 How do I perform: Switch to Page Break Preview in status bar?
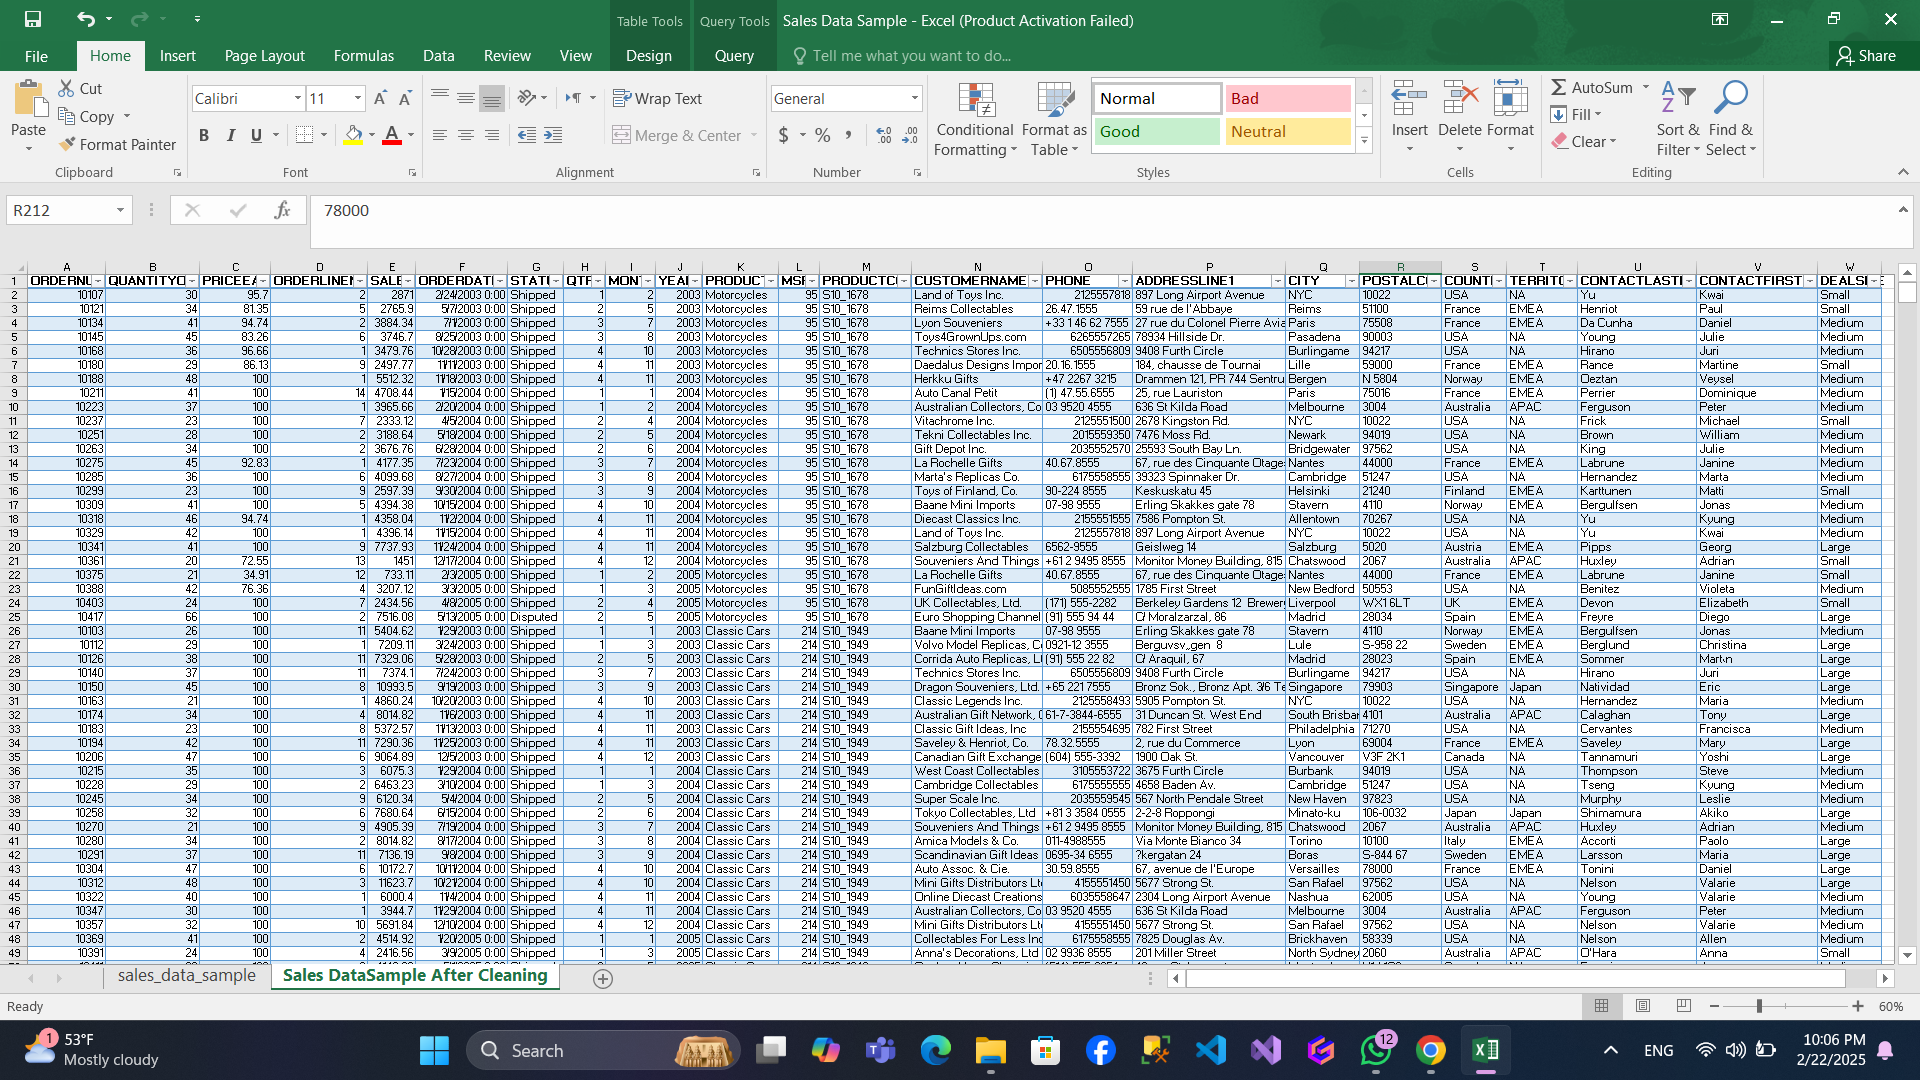click(x=1684, y=1006)
